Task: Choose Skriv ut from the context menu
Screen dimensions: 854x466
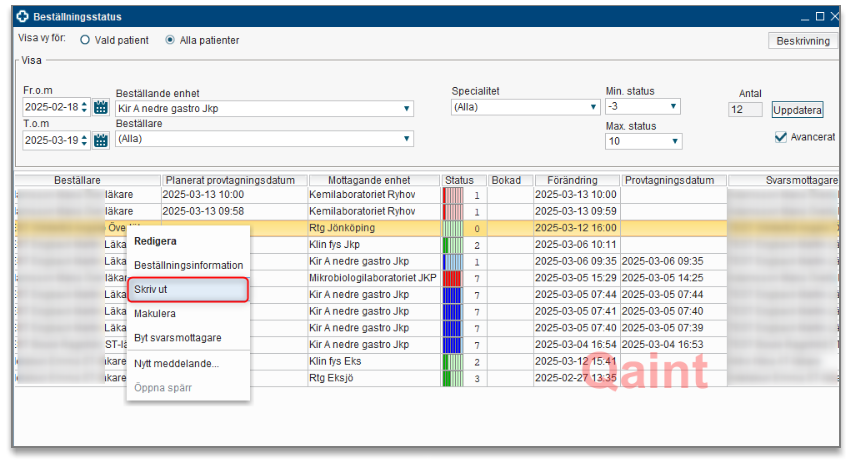Action: tap(187, 289)
